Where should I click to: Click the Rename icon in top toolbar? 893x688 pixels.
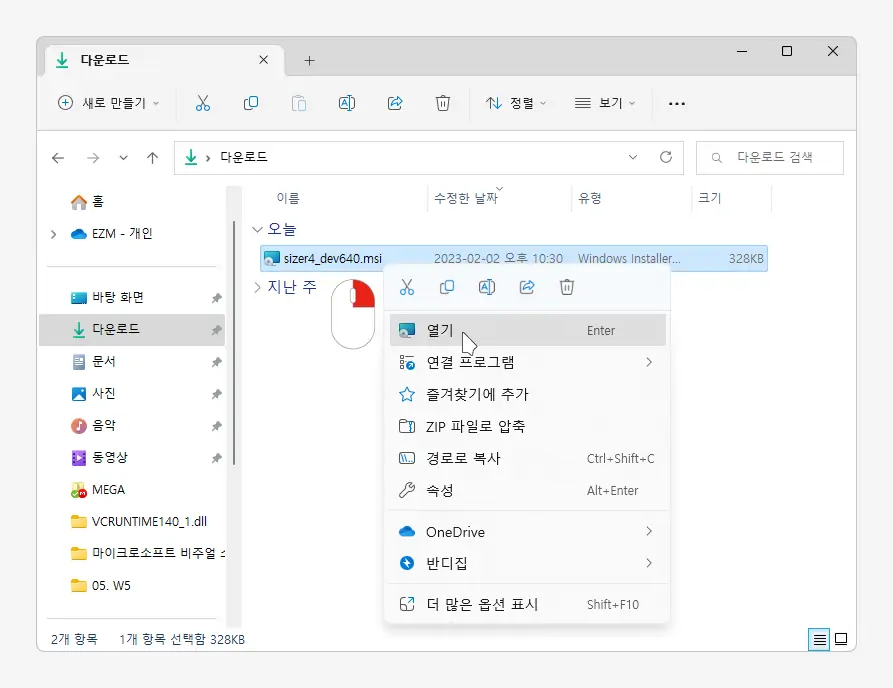click(347, 103)
